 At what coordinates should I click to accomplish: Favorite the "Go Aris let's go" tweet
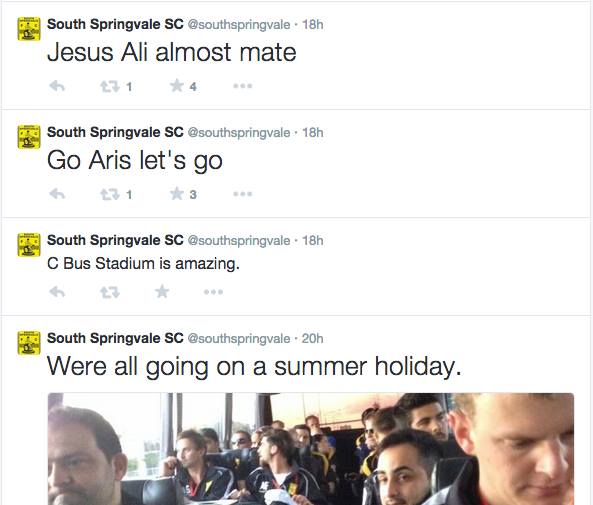(177, 193)
